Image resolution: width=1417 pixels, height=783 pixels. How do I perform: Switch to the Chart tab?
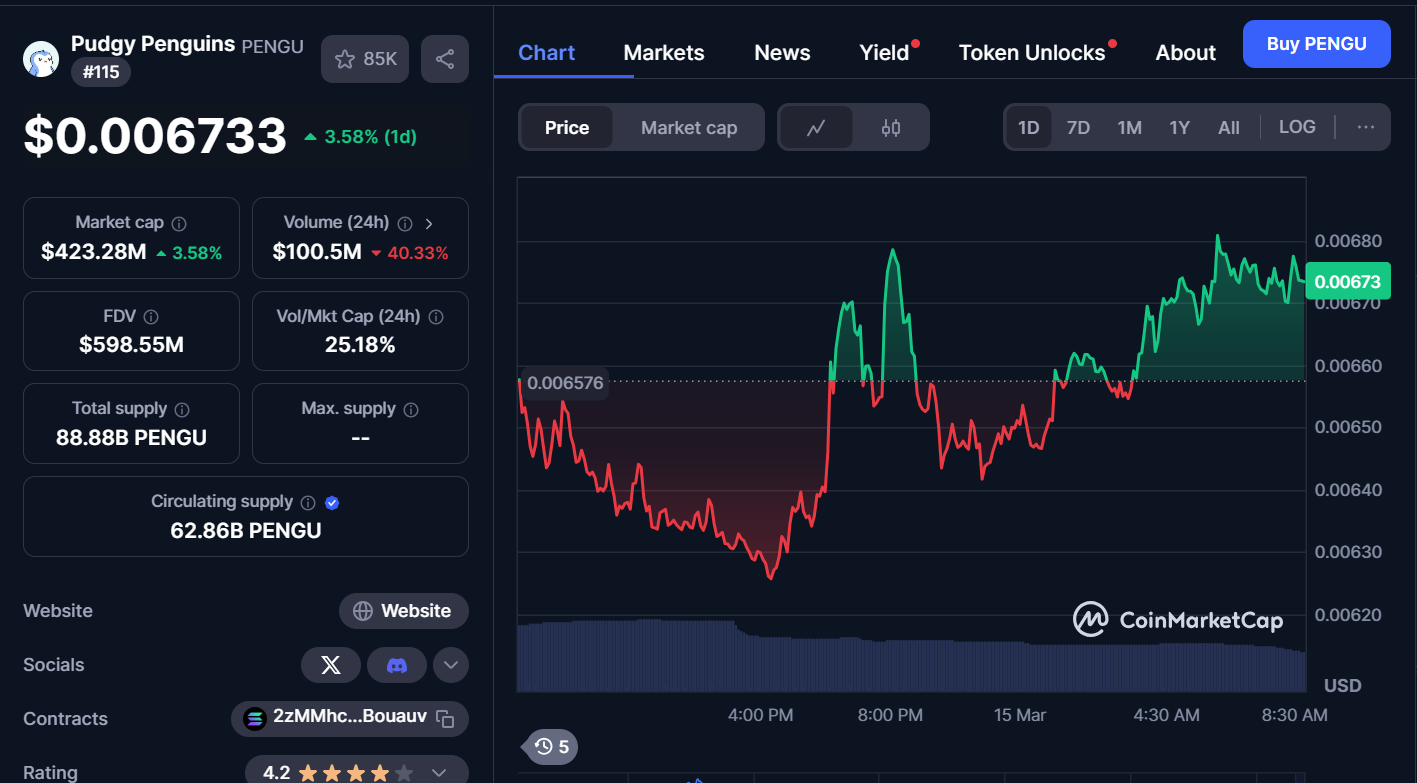pyautogui.click(x=547, y=53)
